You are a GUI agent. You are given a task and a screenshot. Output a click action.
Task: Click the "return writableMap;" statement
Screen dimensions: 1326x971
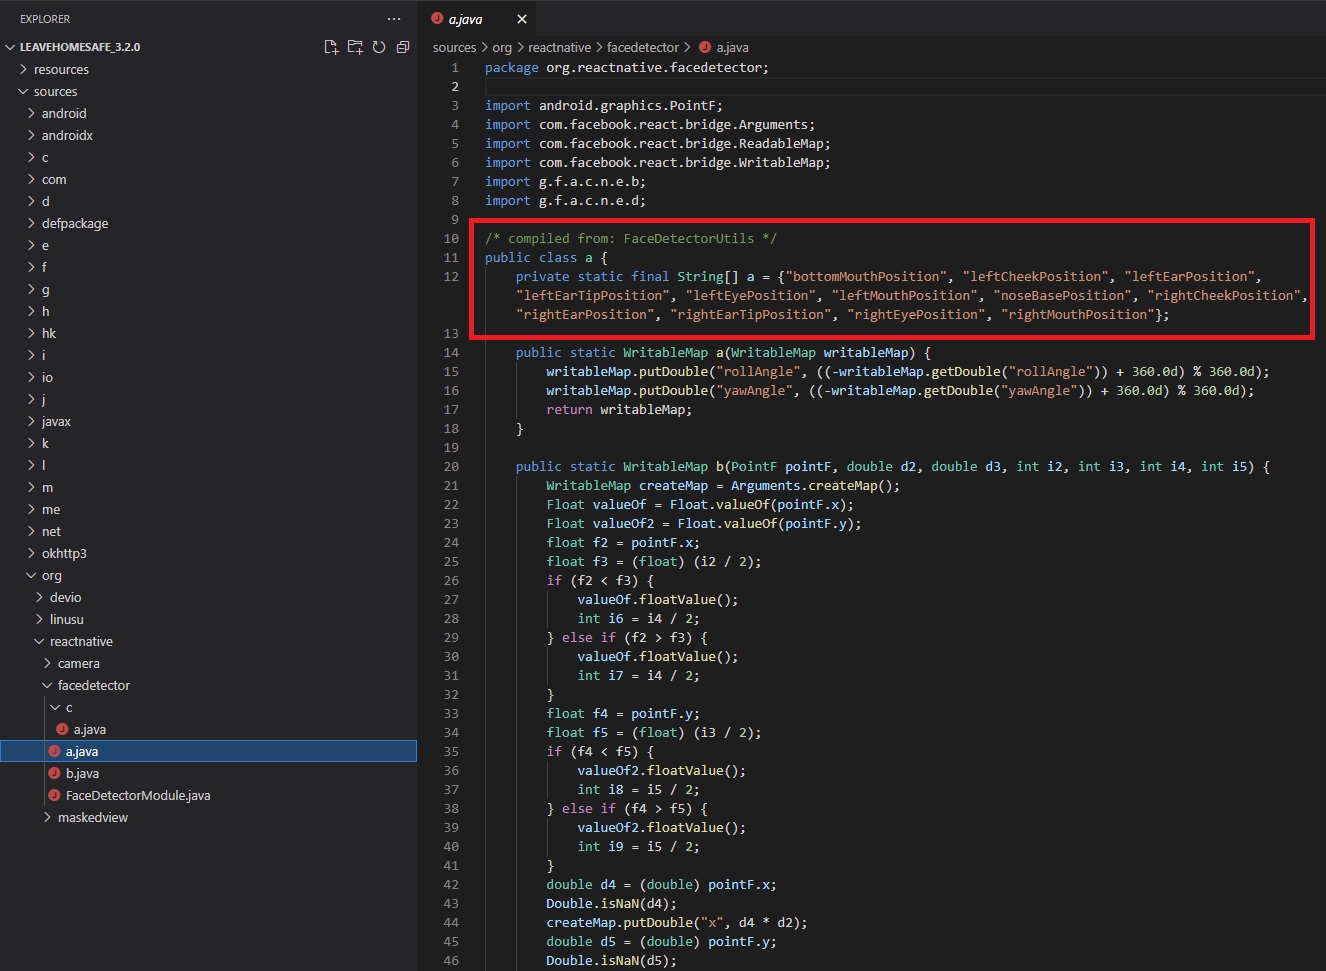[x=619, y=409]
